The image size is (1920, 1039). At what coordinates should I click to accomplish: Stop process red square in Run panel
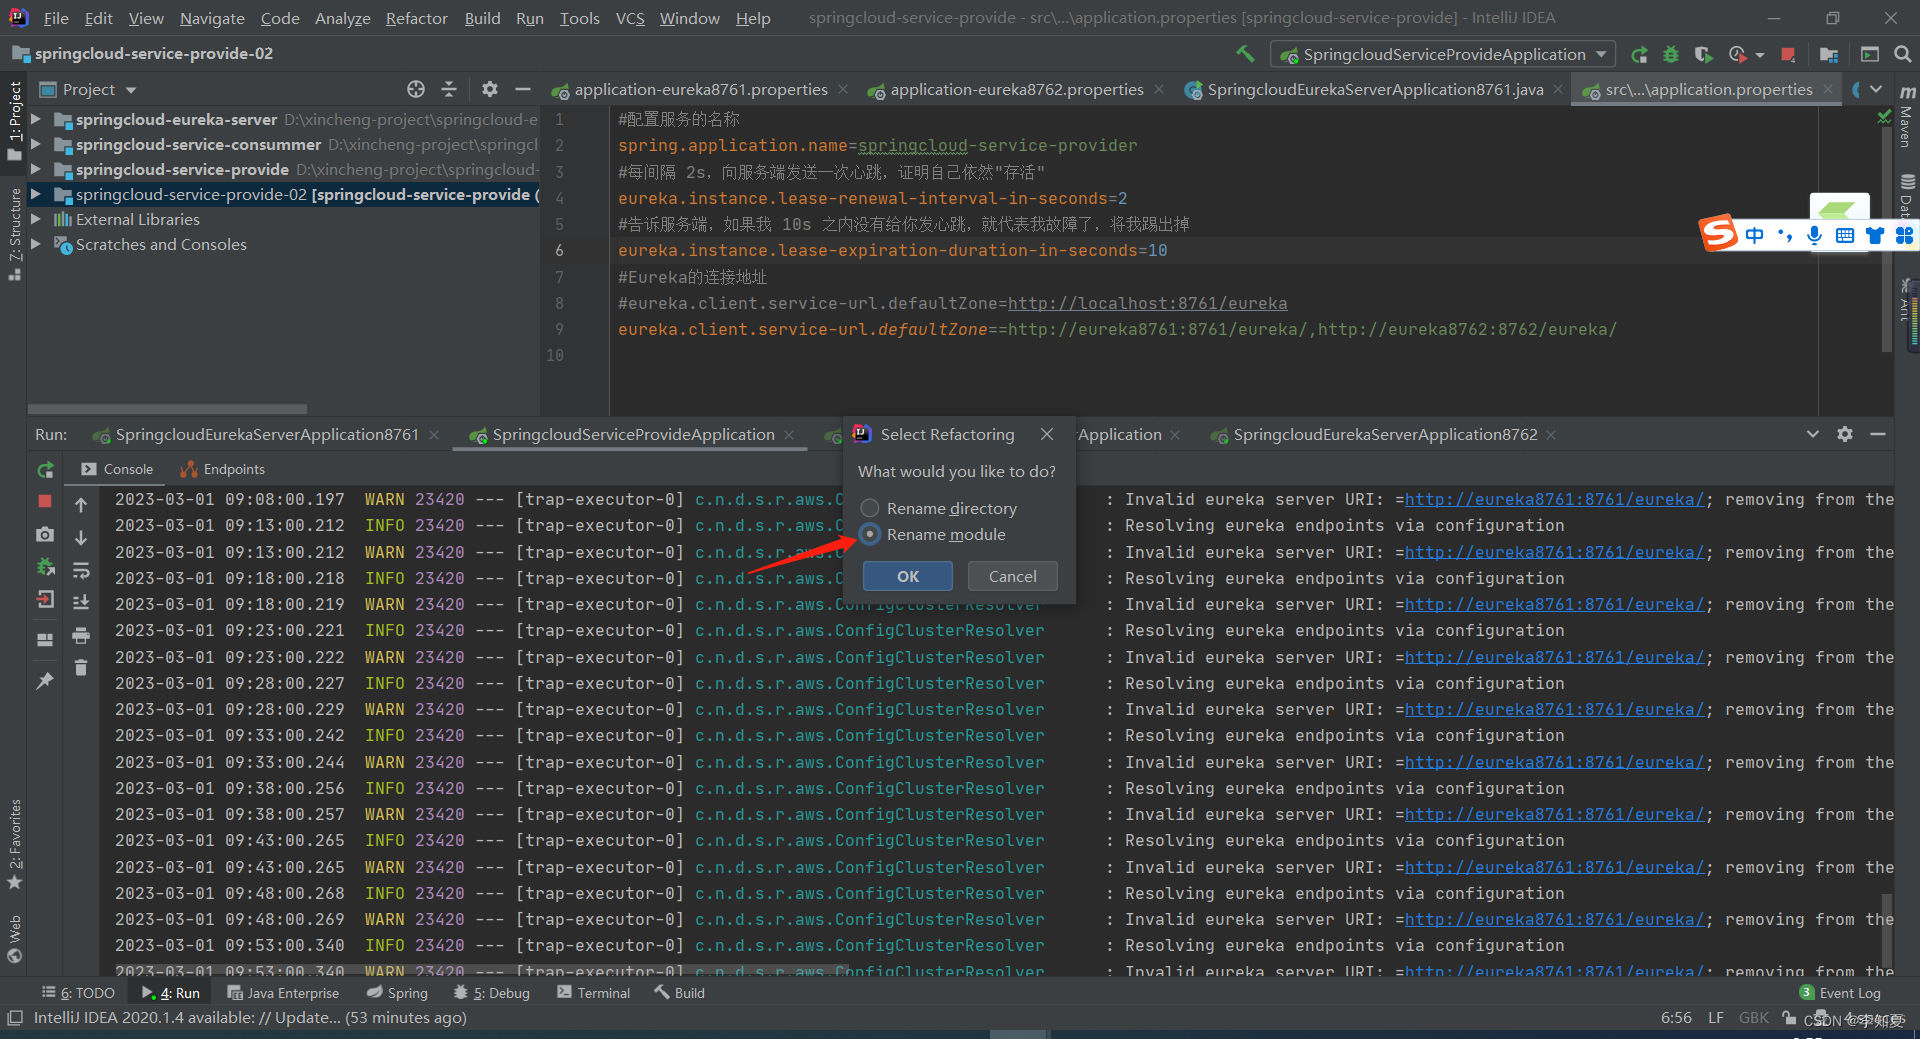click(45, 501)
